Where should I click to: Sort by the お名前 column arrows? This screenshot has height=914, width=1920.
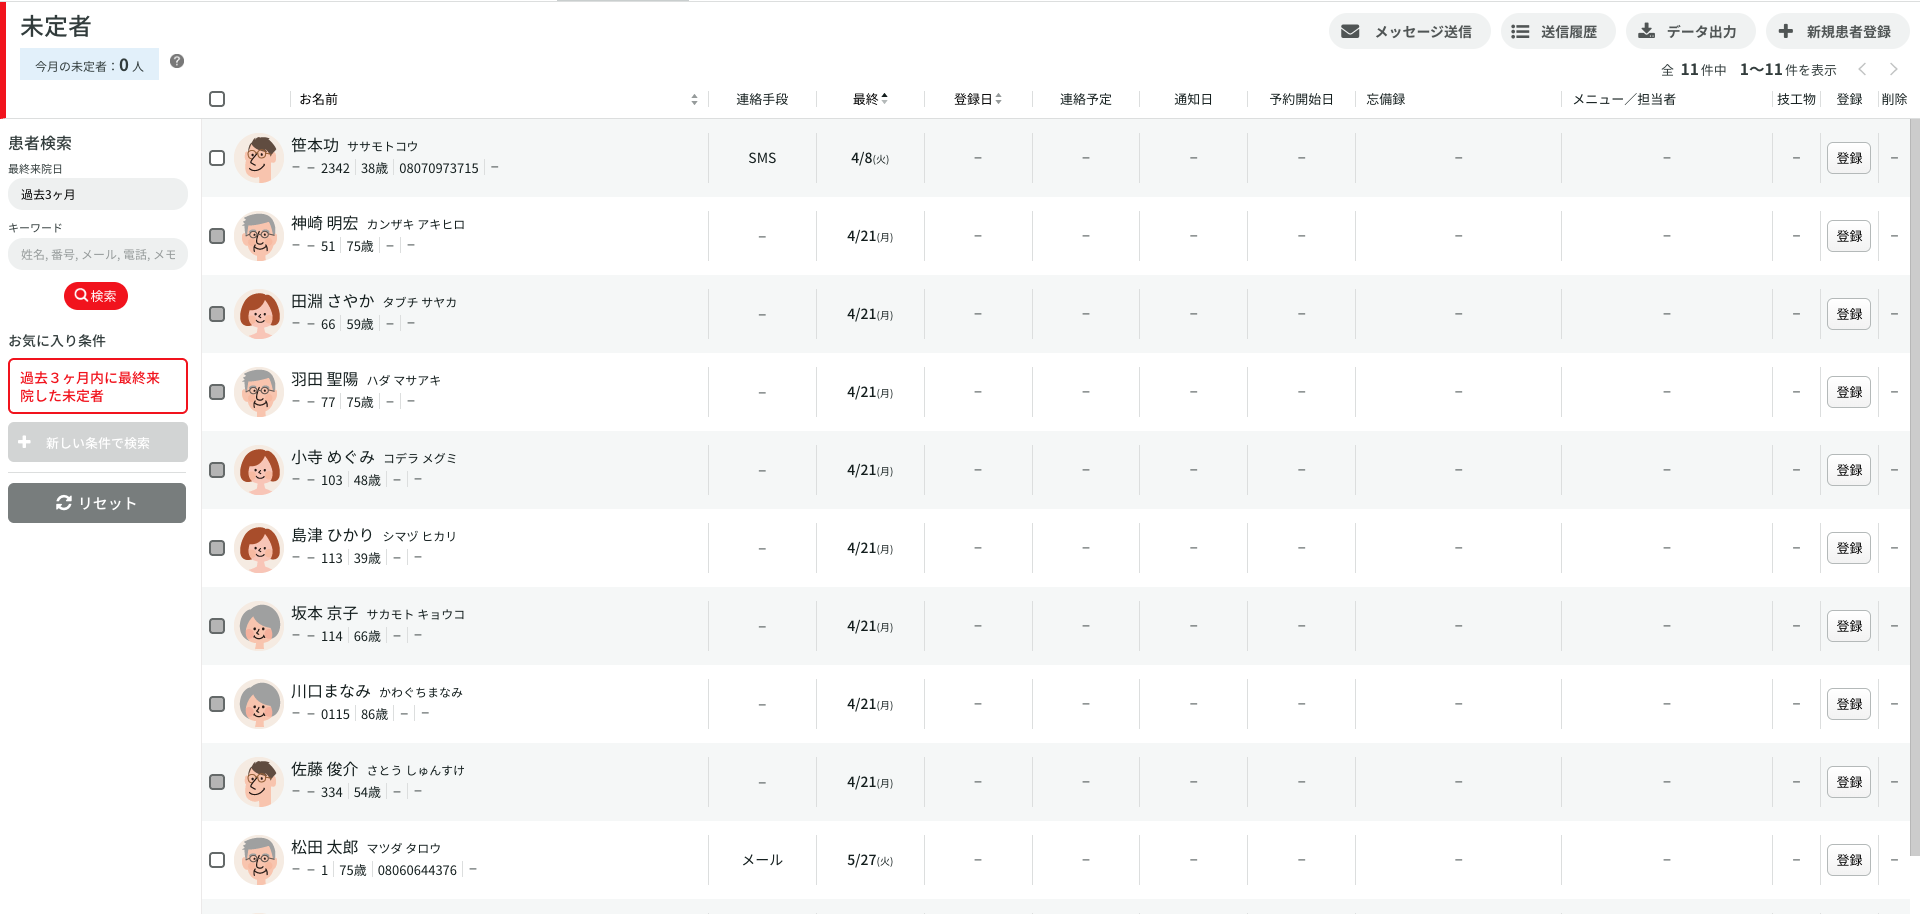tap(694, 99)
